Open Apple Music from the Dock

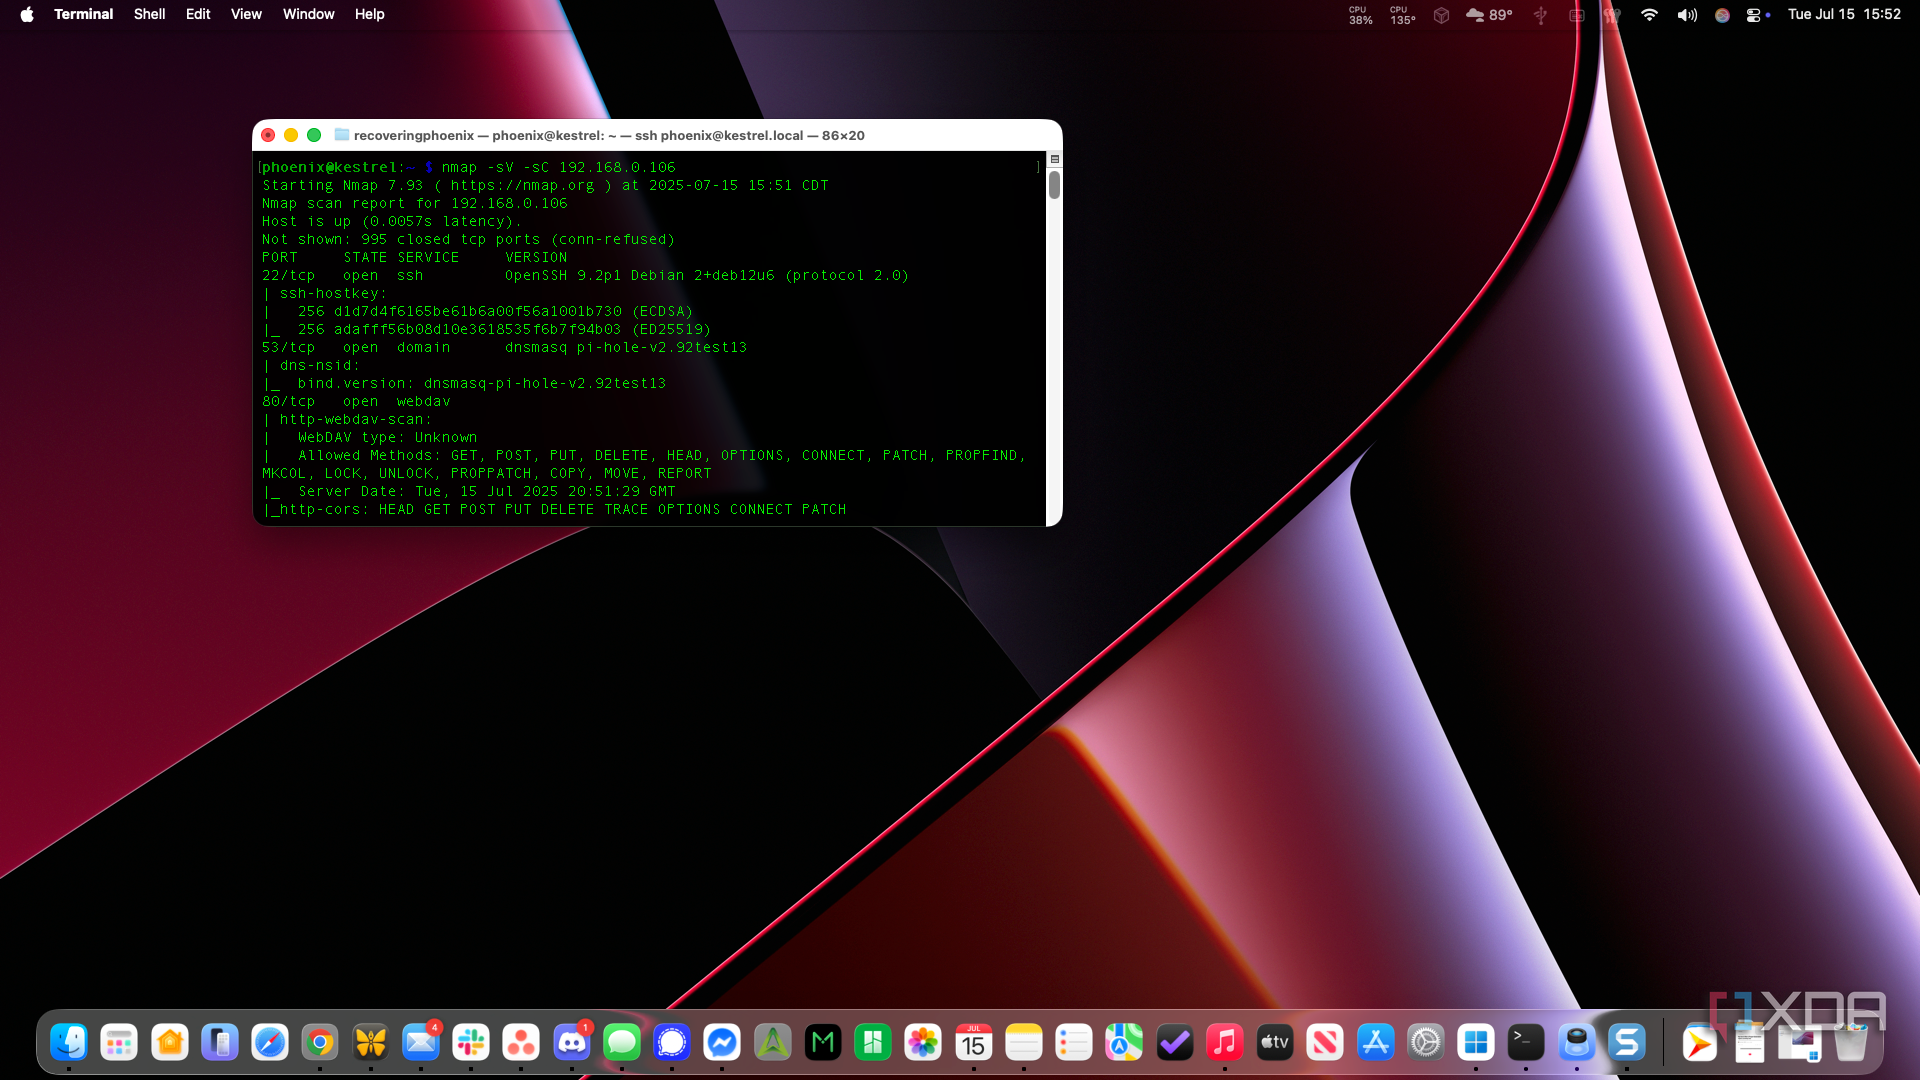pyautogui.click(x=1226, y=1043)
